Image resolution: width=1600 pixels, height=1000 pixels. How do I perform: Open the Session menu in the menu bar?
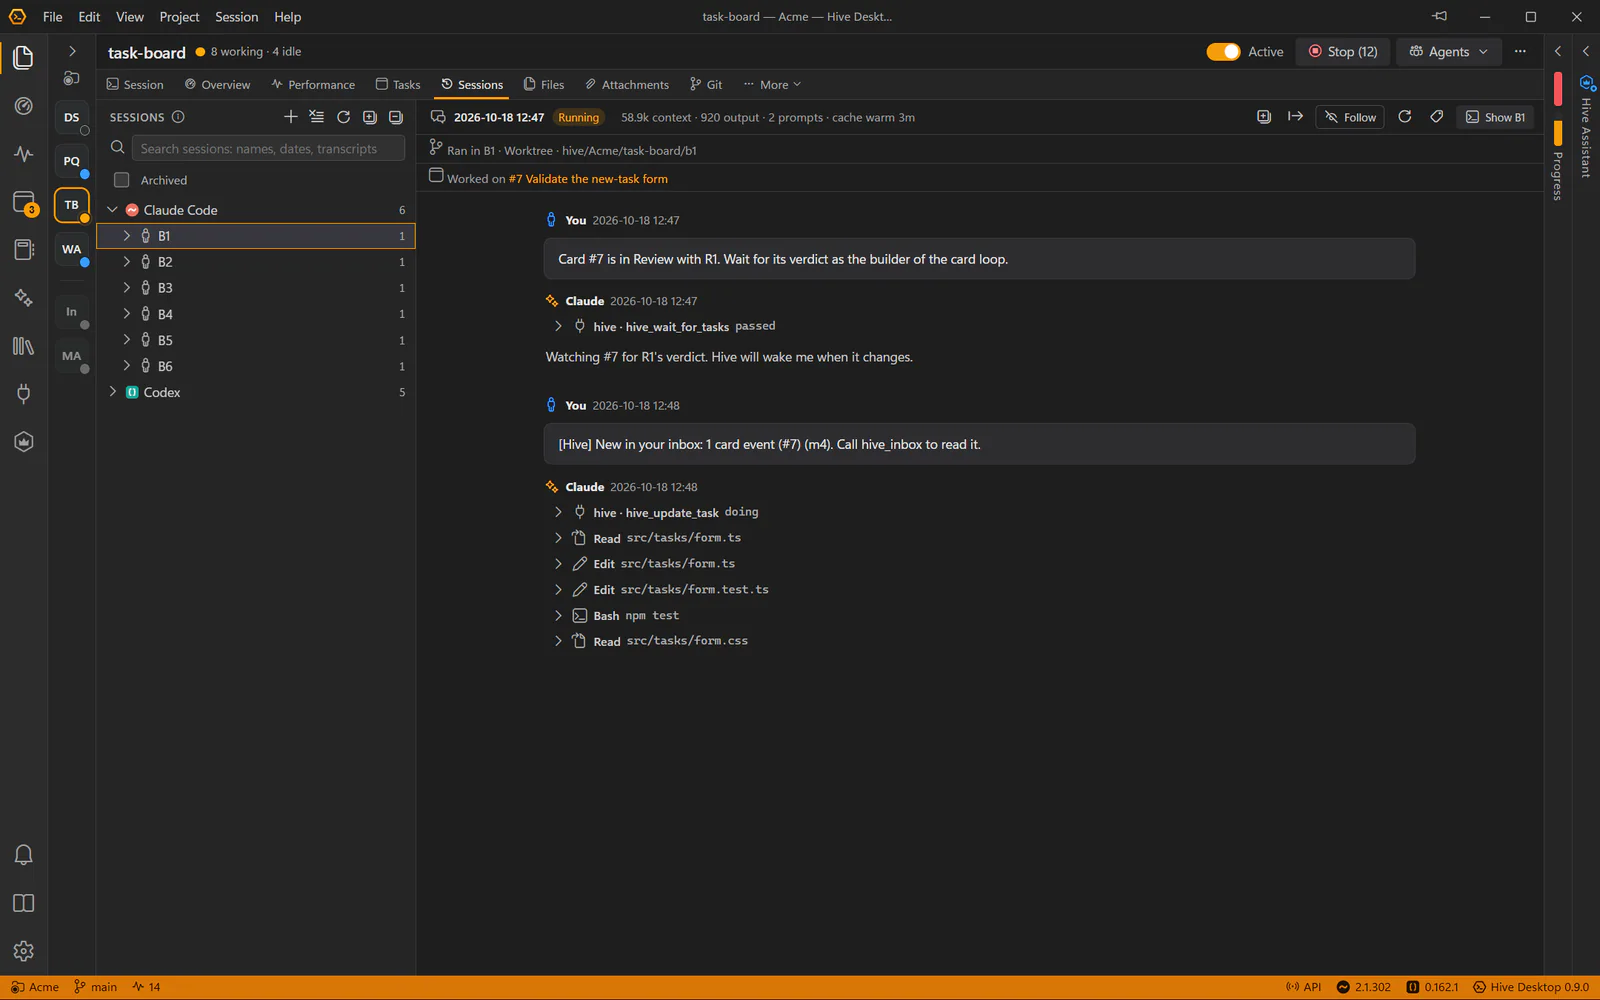coord(236,17)
